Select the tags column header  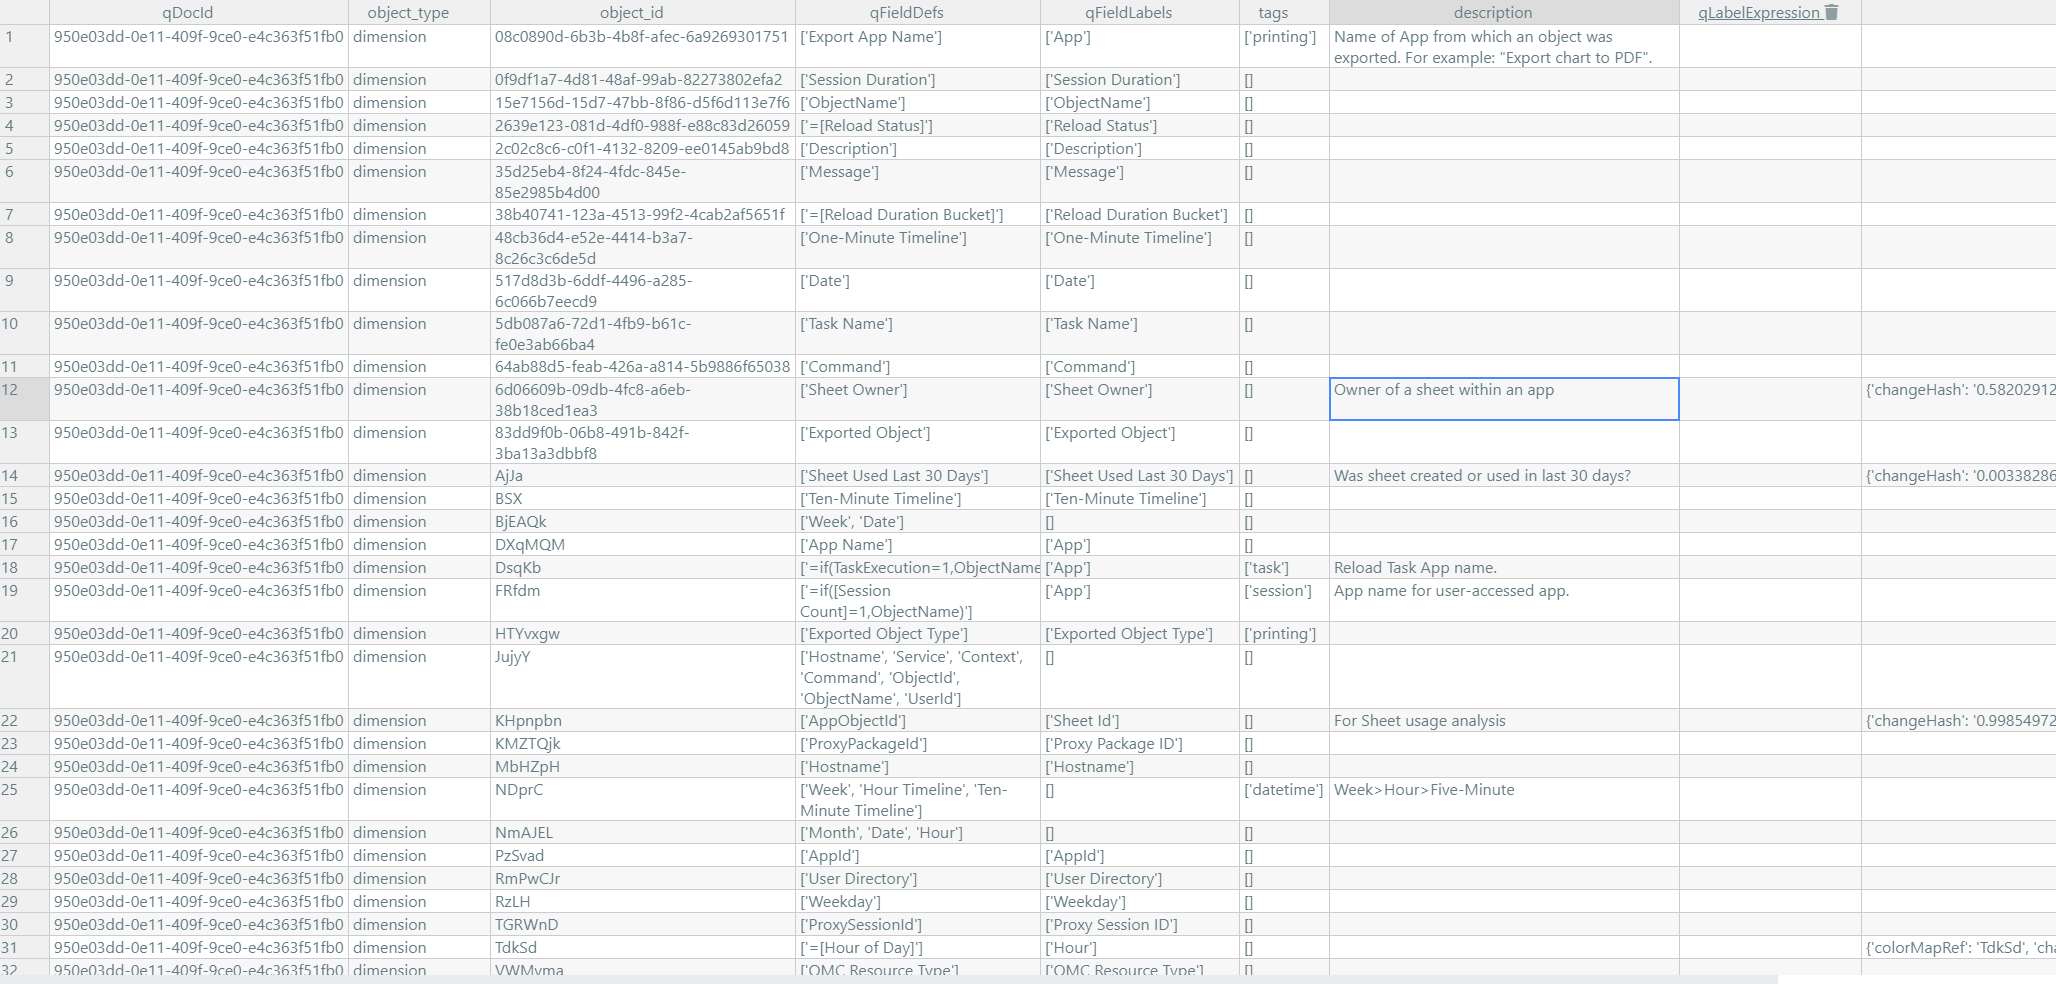[x=1284, y=12]
